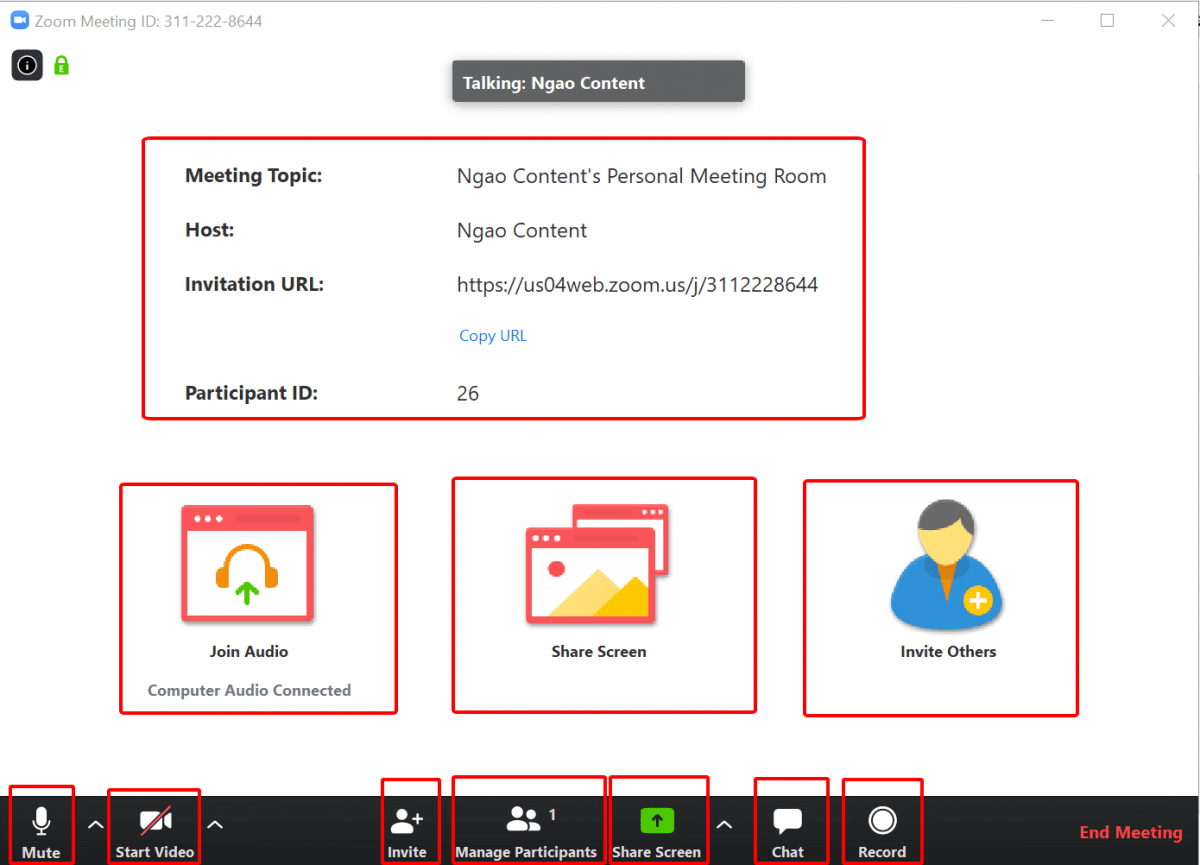Click the Copy URL link

coord(493,336)
